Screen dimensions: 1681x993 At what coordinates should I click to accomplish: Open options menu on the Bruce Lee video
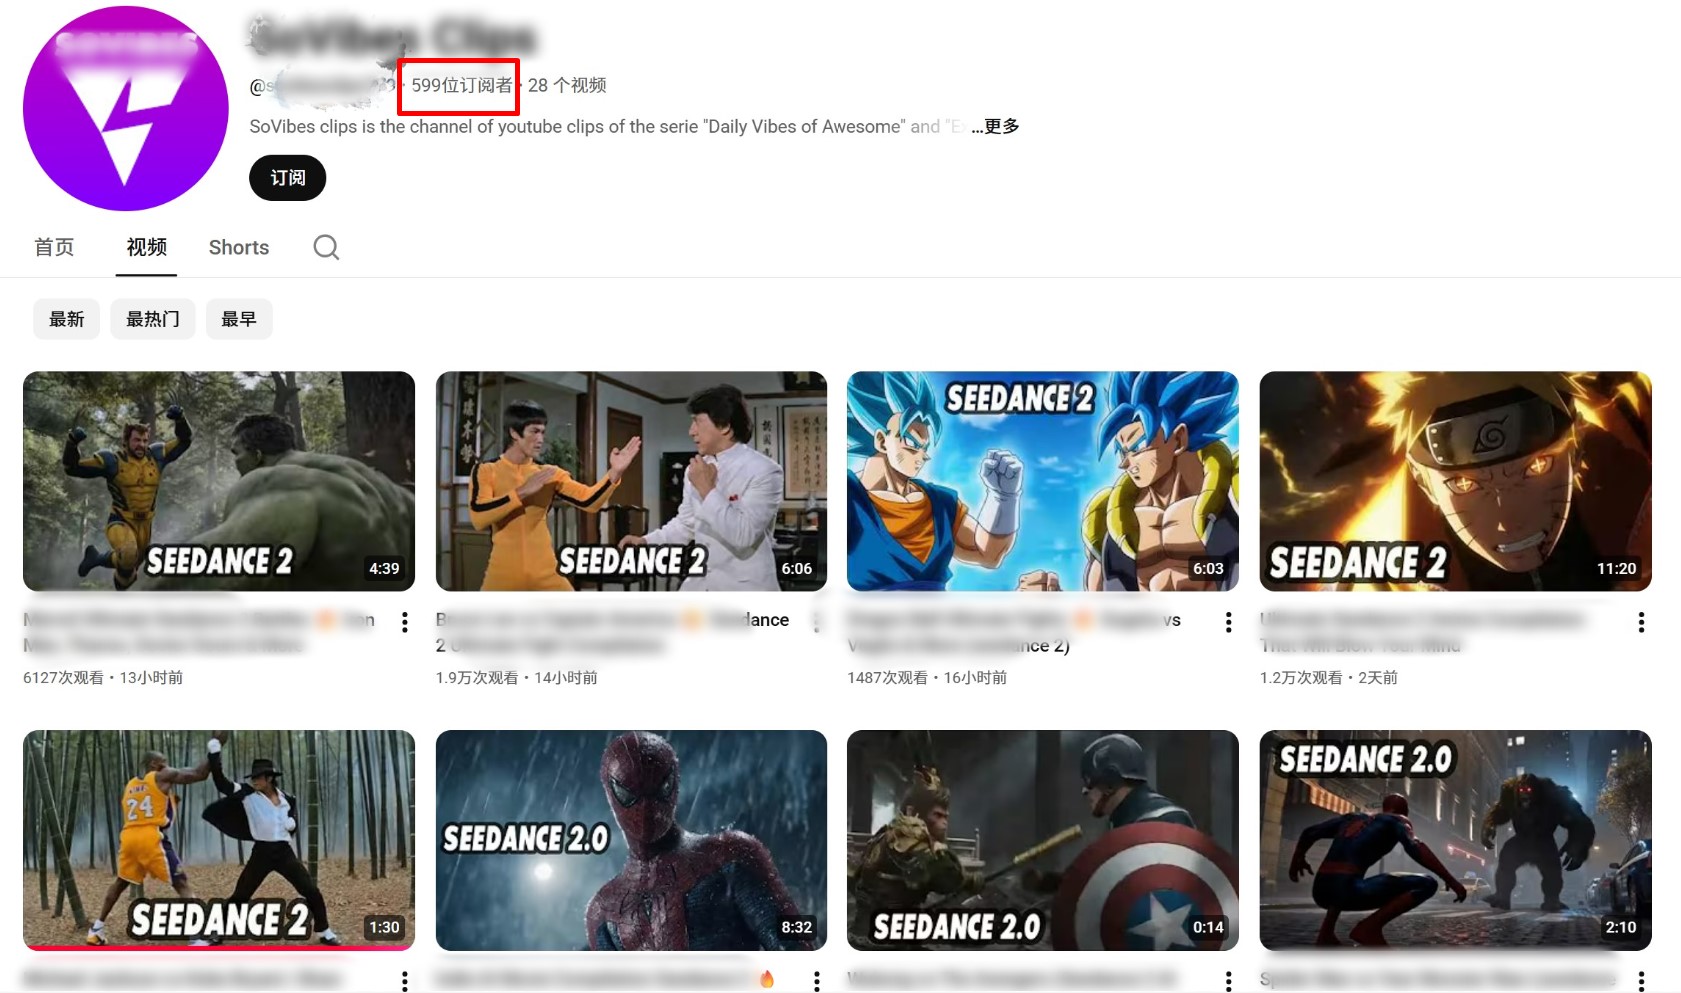coord(817,622)
